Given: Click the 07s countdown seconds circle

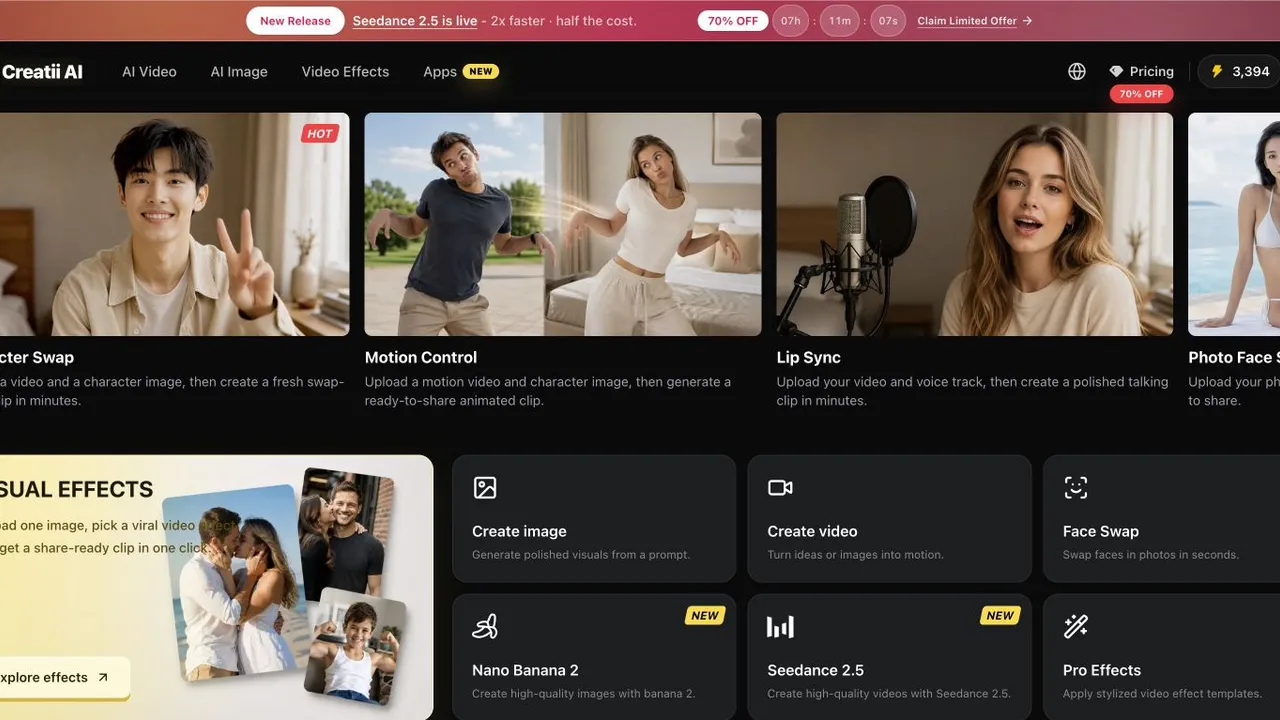Looking at the screenshot, I should coord(888,21).
